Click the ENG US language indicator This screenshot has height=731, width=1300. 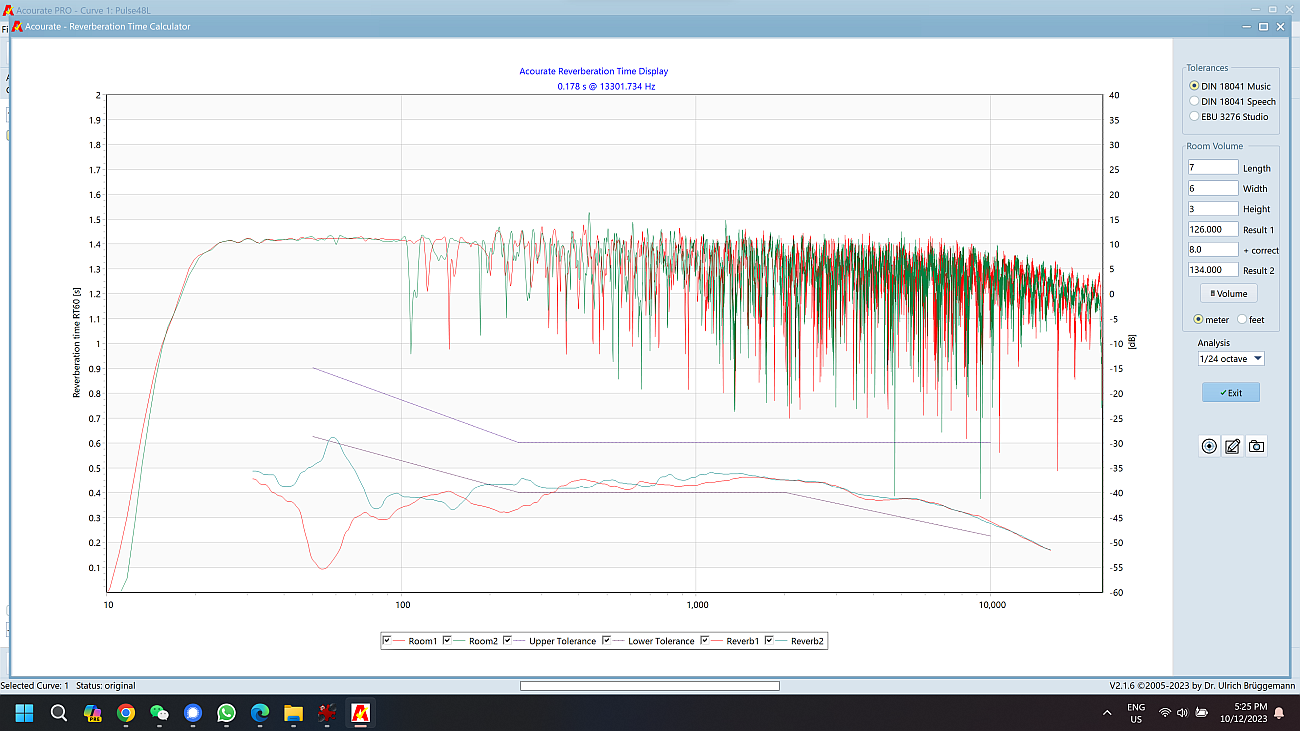click(x=1136, y=713)
